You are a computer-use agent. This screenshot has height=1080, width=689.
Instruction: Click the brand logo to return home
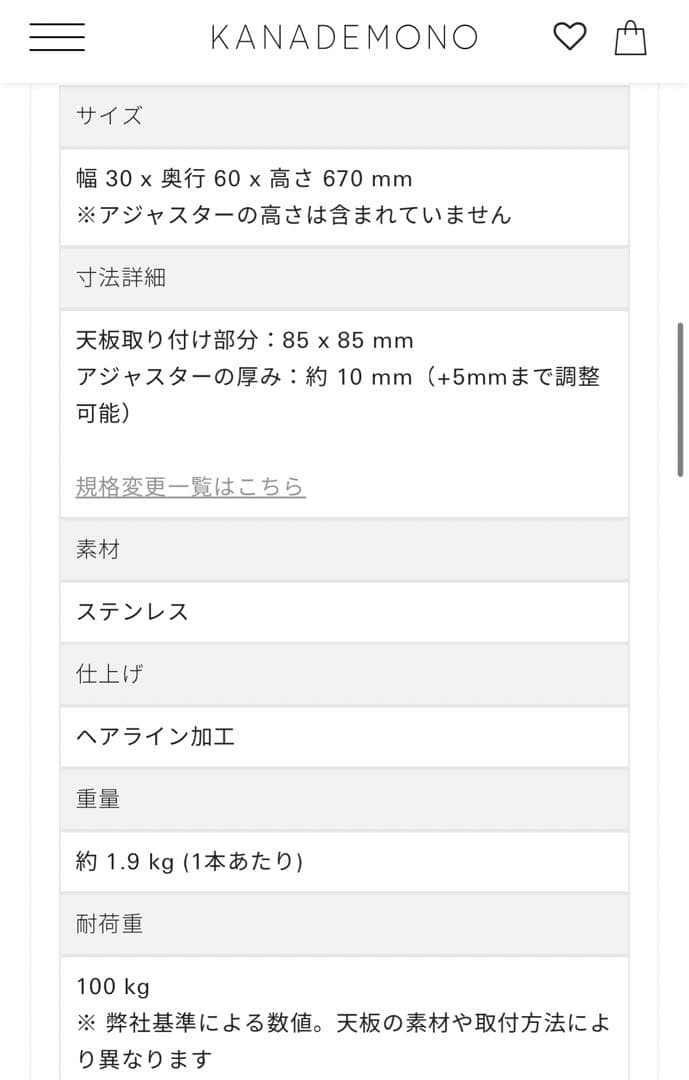(x=344, y=37)
